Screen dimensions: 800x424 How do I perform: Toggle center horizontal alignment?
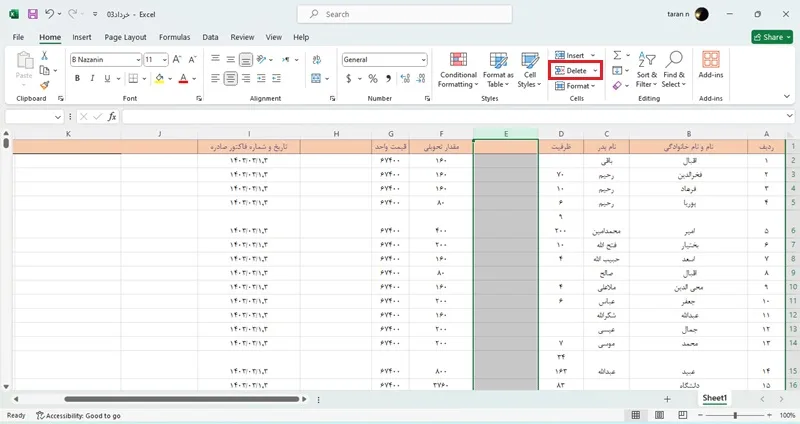(x=231, y=78)
